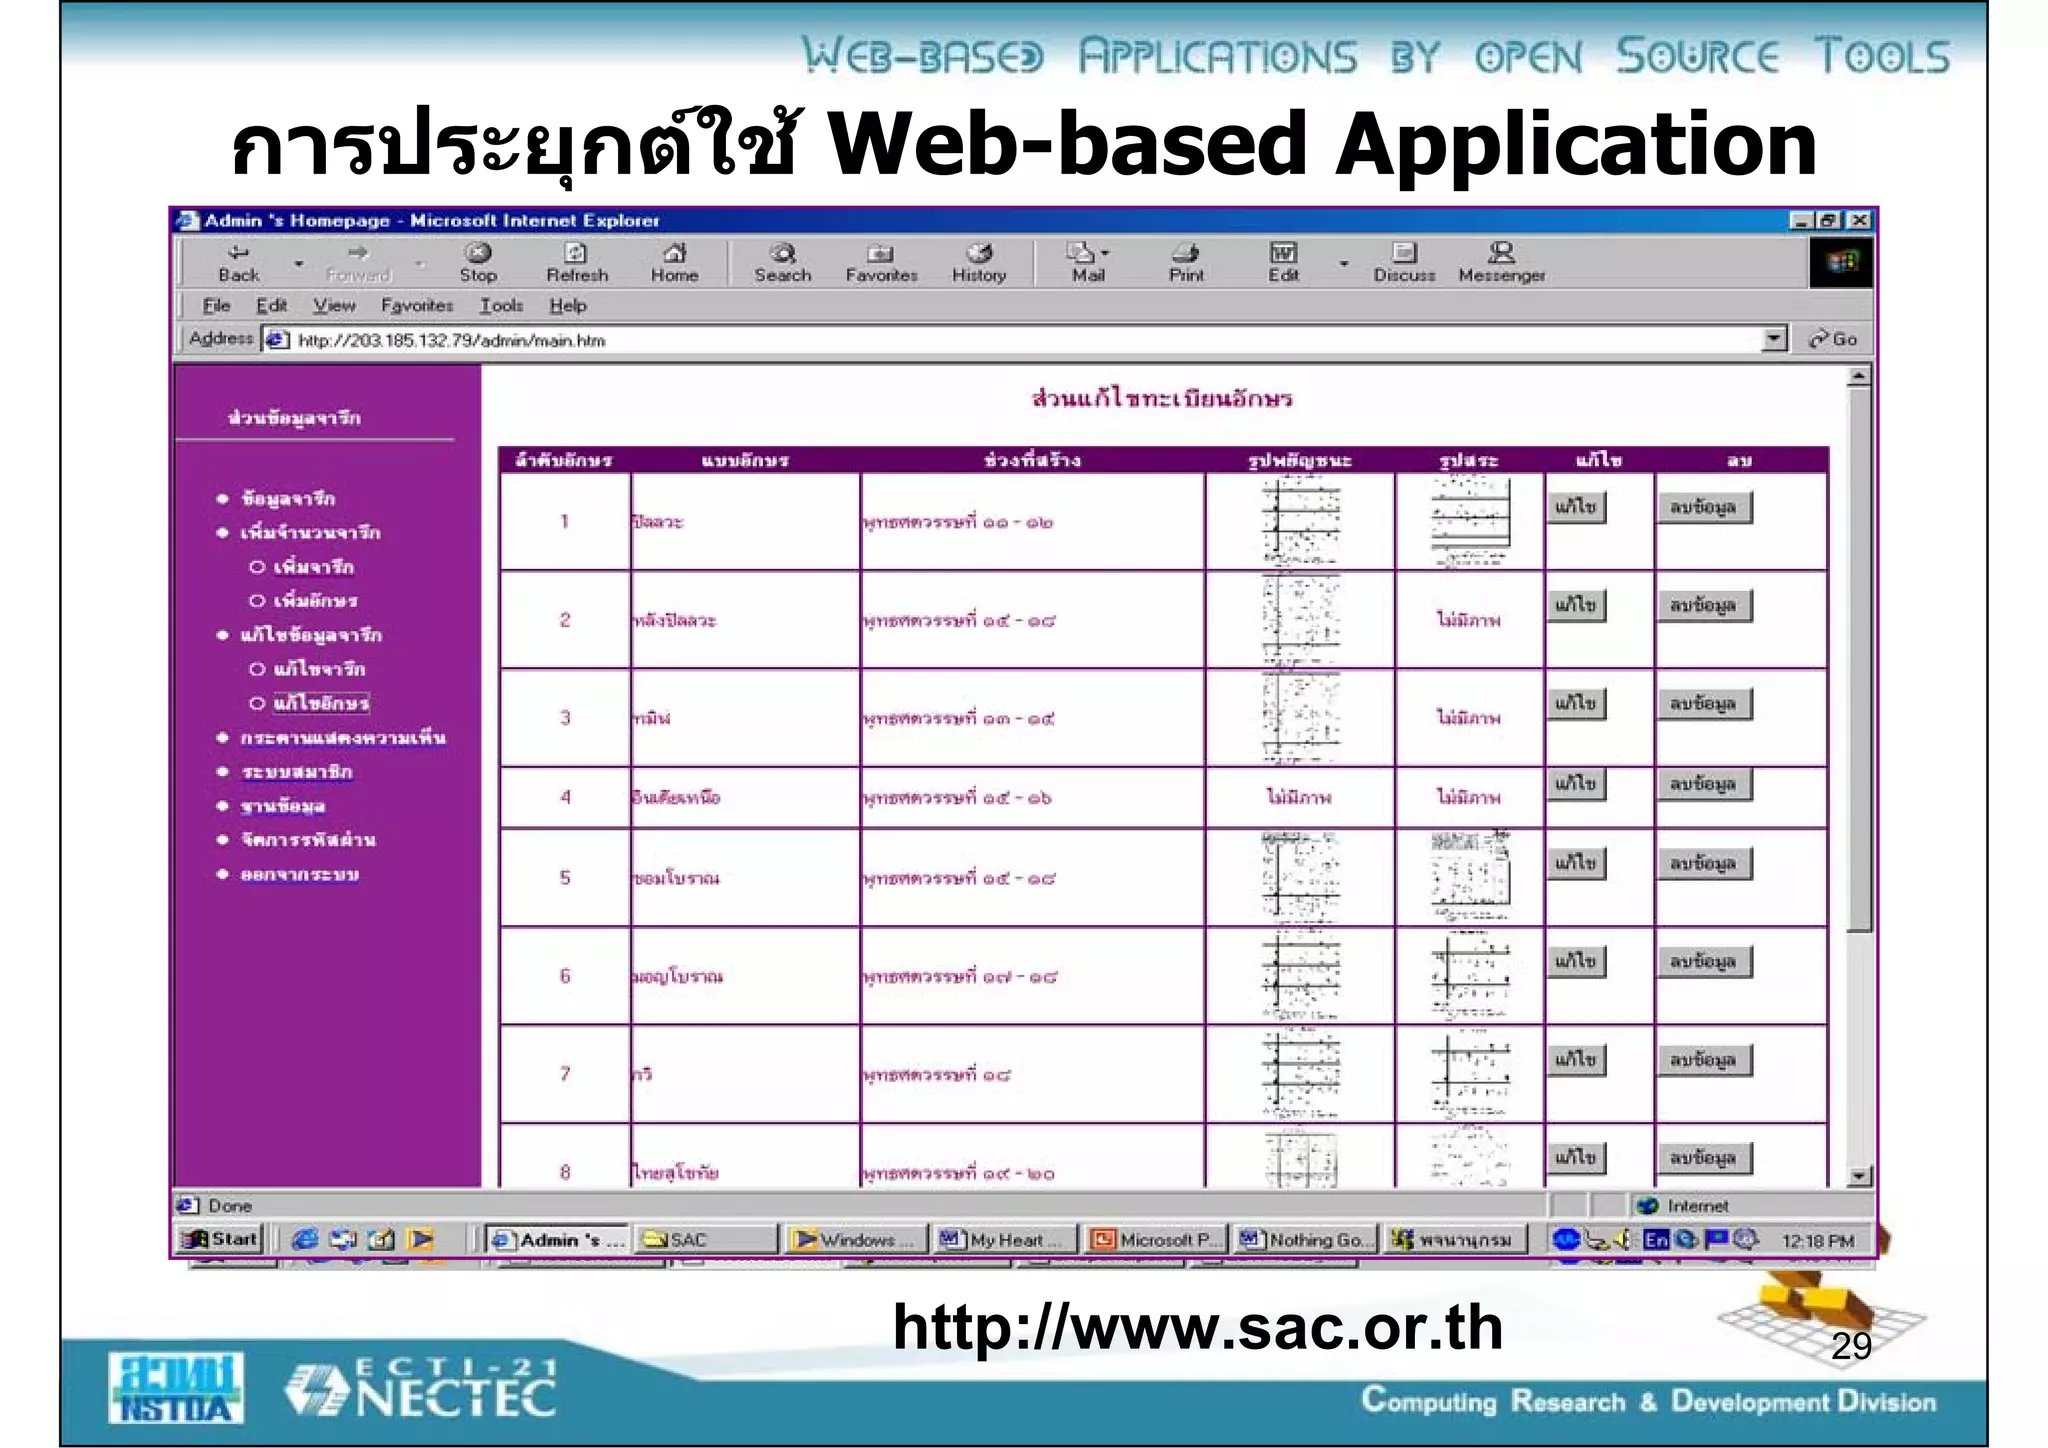Click the En language indicator in tray

click(x=1657, y=1240)
